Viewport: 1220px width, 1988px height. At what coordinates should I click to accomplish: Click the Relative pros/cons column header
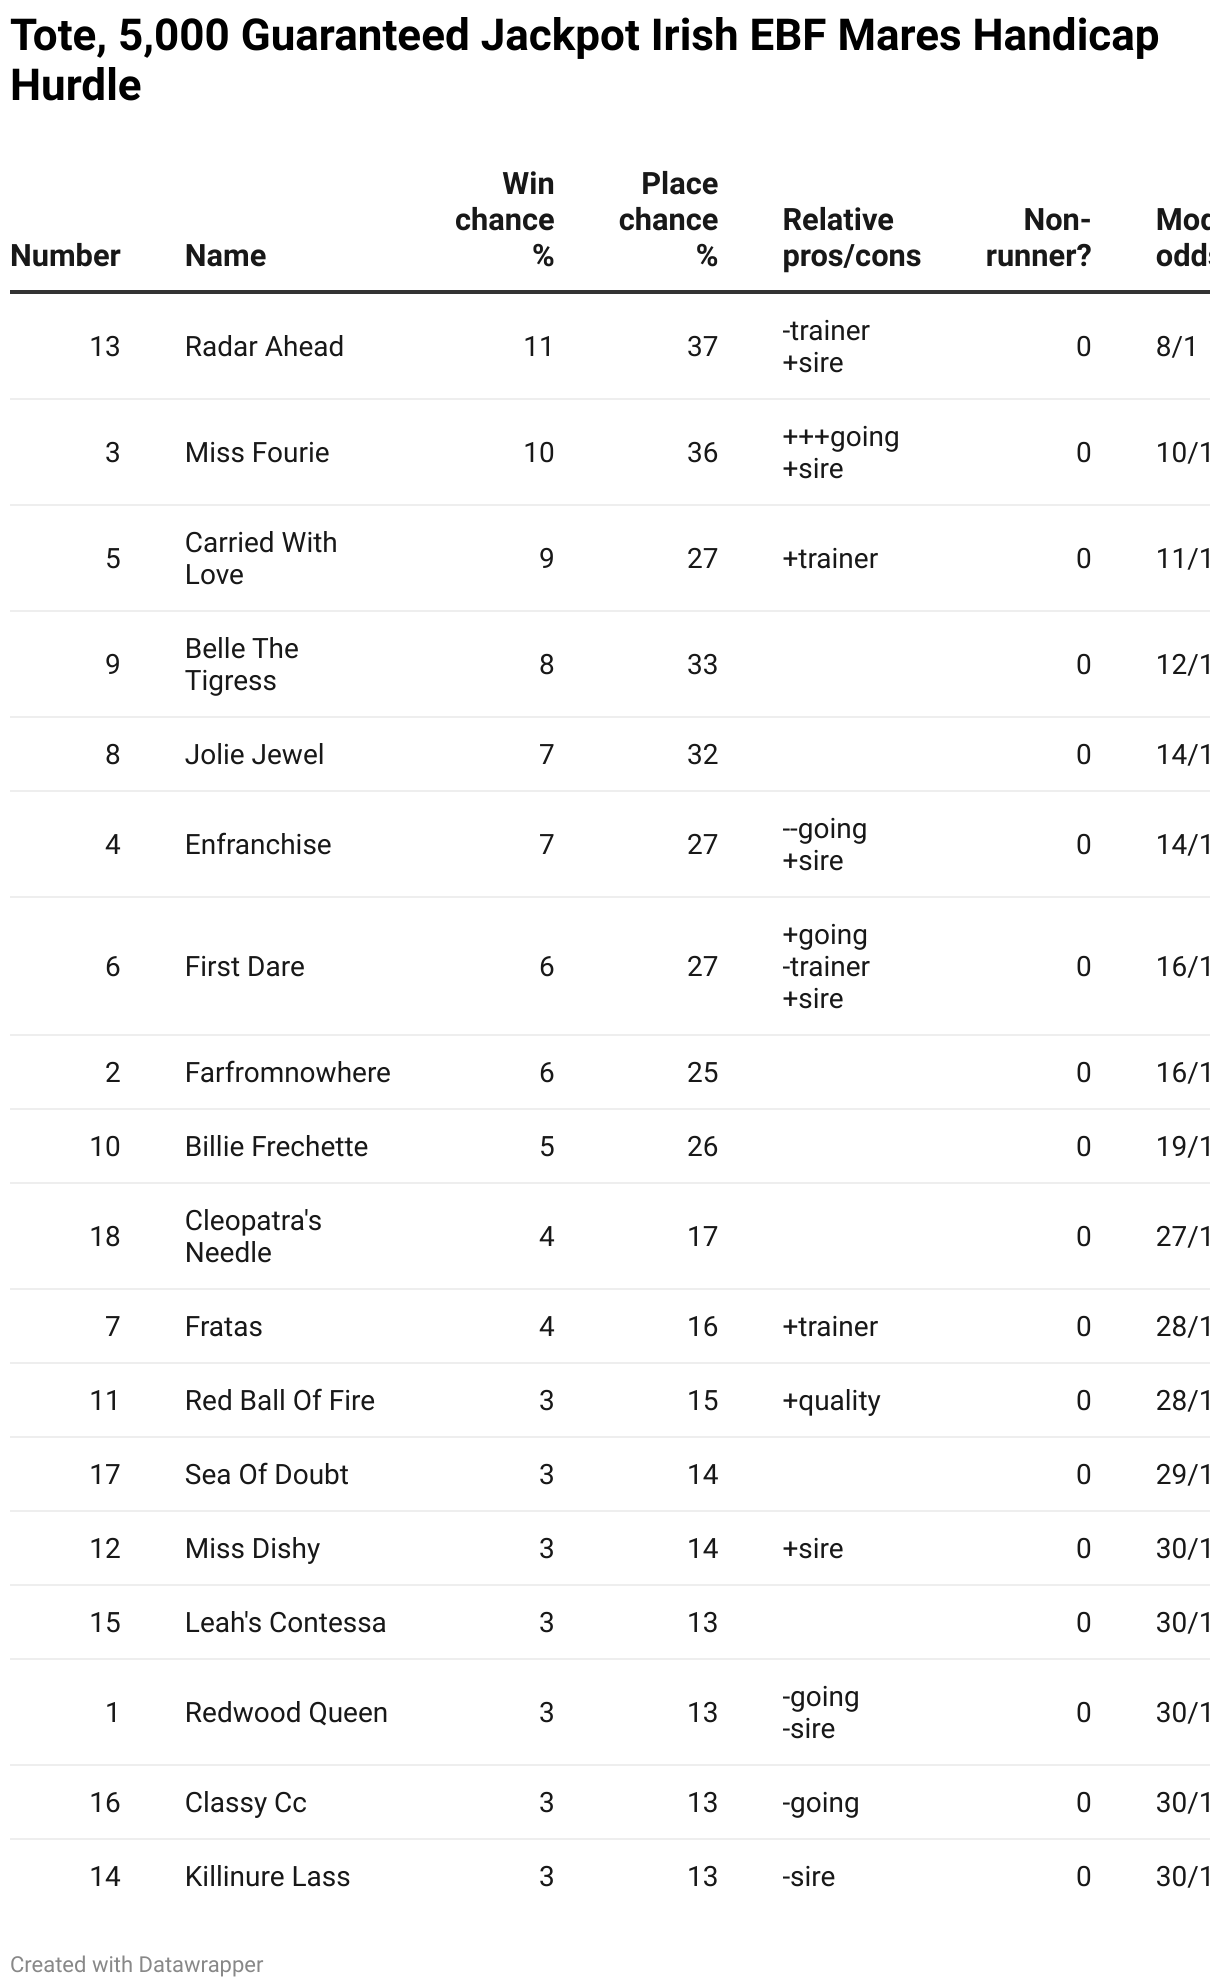point(851,238)
